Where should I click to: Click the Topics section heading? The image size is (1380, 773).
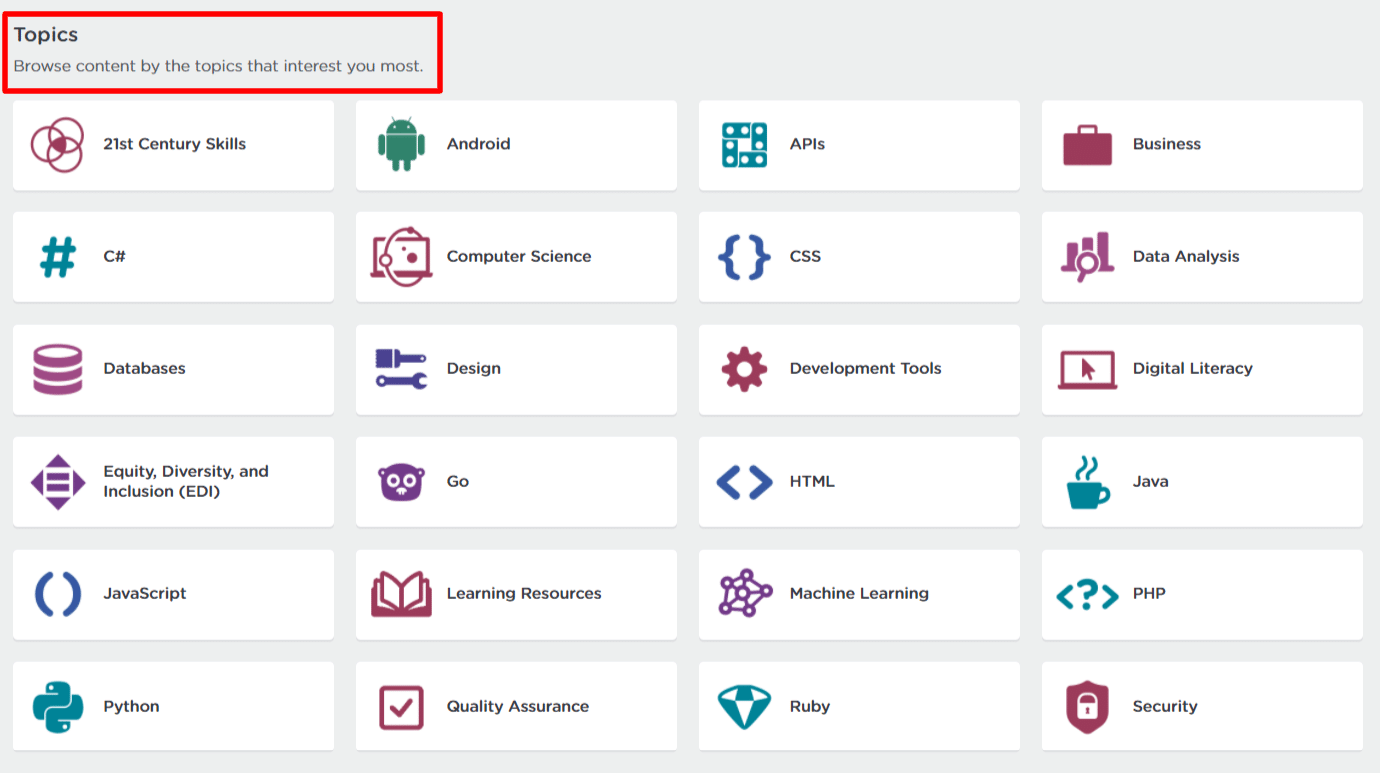tap(45, 35)
